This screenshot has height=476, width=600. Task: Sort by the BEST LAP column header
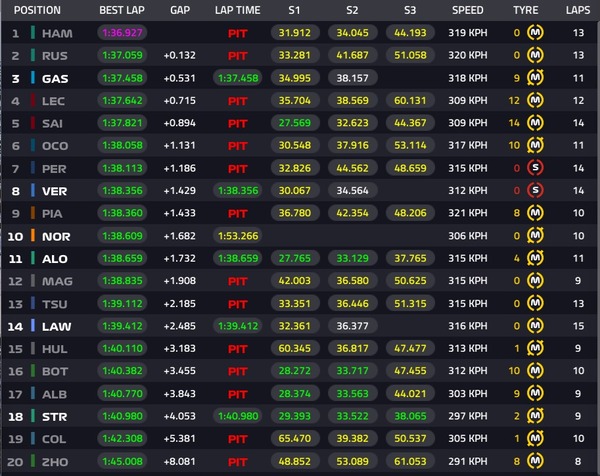[x=124, y=10]
